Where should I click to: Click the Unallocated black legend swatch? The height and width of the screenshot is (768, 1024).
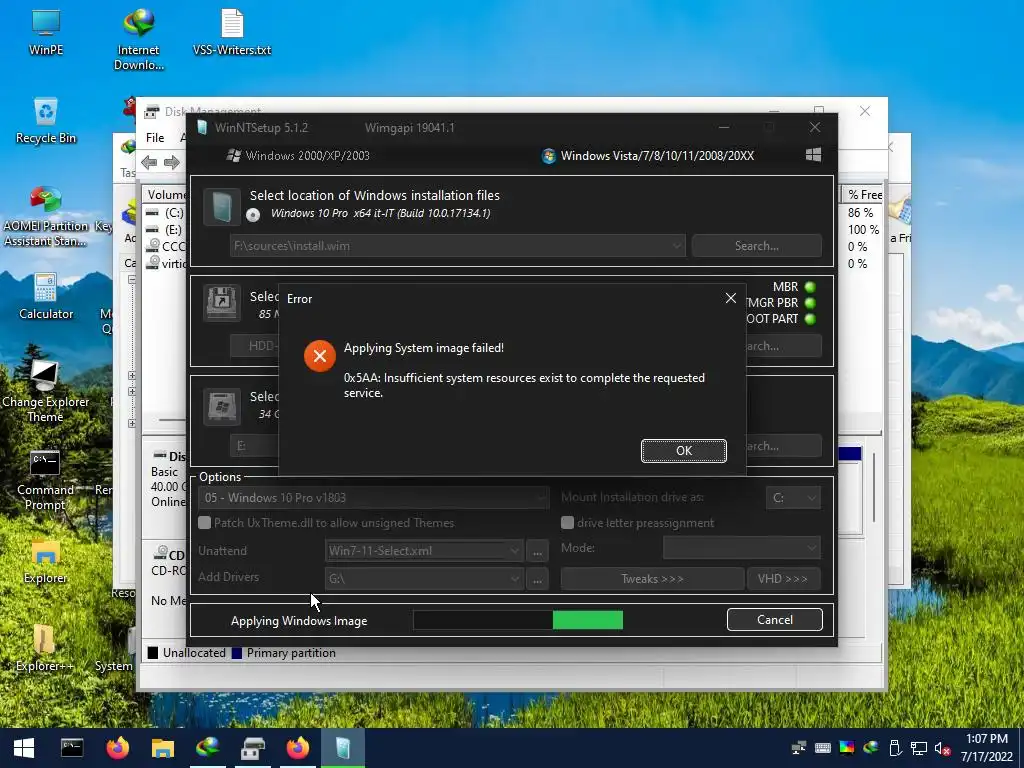point(153,653)
